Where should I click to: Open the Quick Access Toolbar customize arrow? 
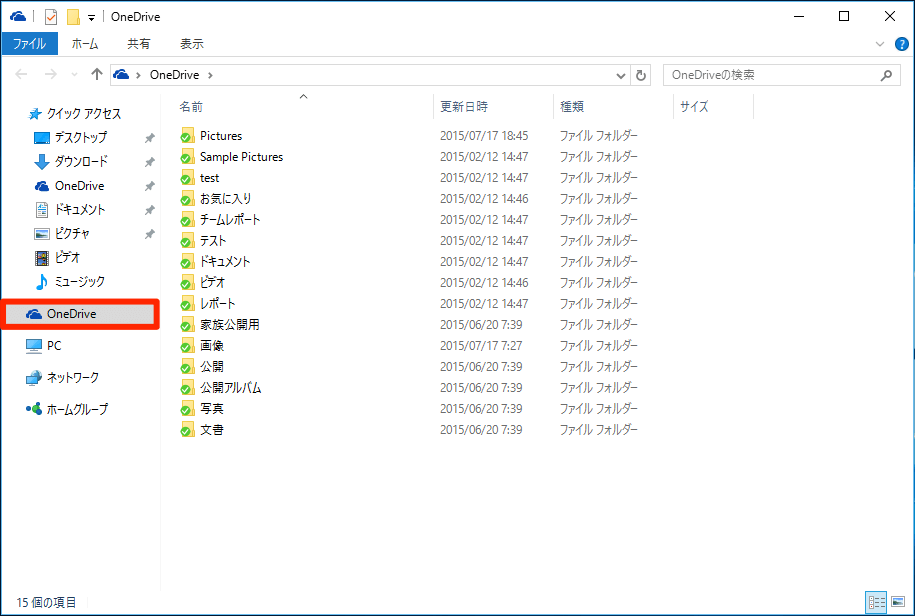click(x=92, y=18)
